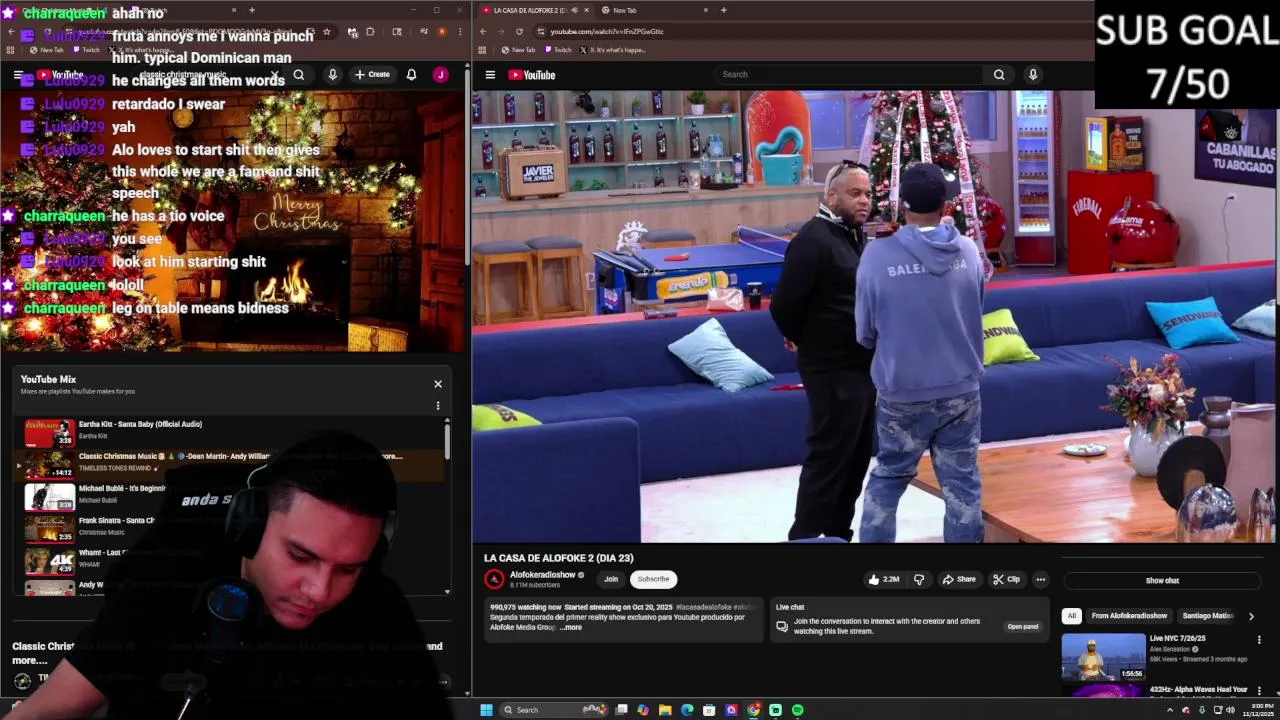The image size is (1280, 720).
Task: Click Create button in left YouTube
Action: (x=372, y=74)
